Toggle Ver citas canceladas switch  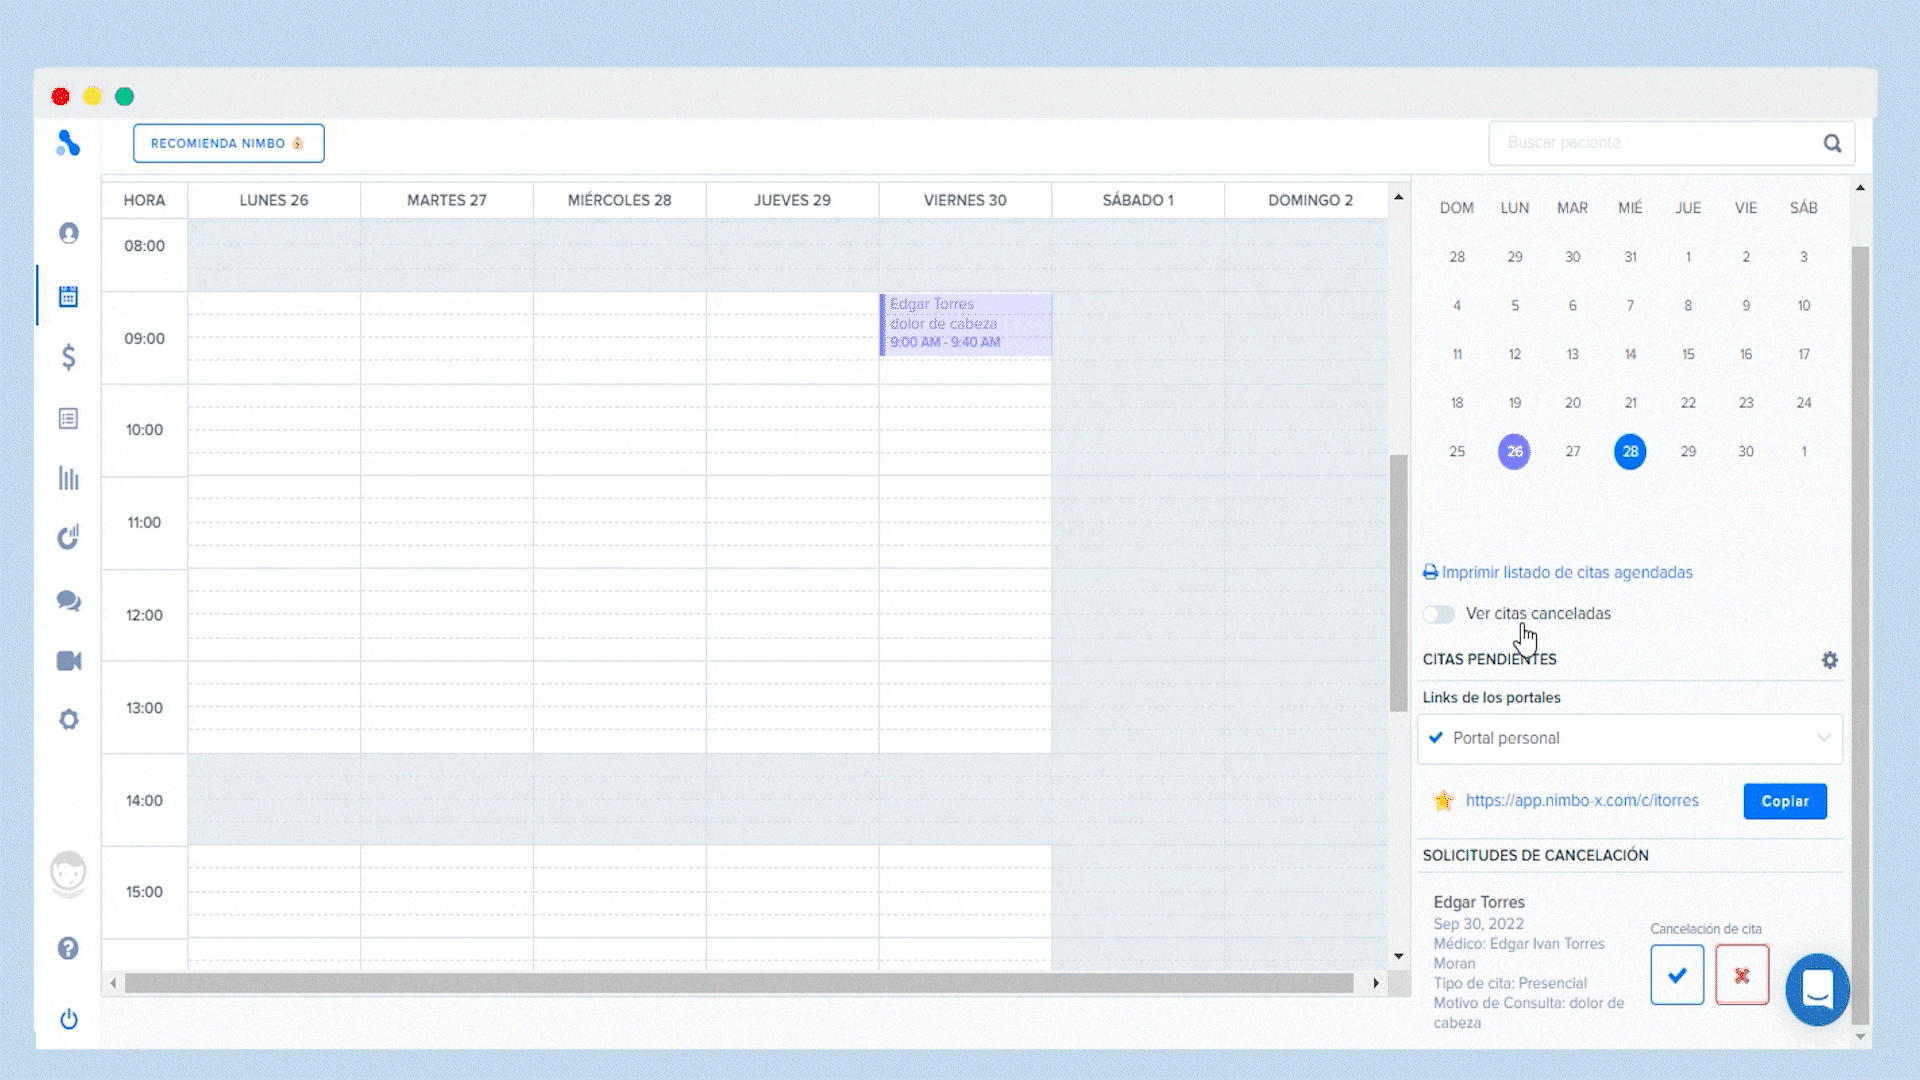coord(1439,614)
